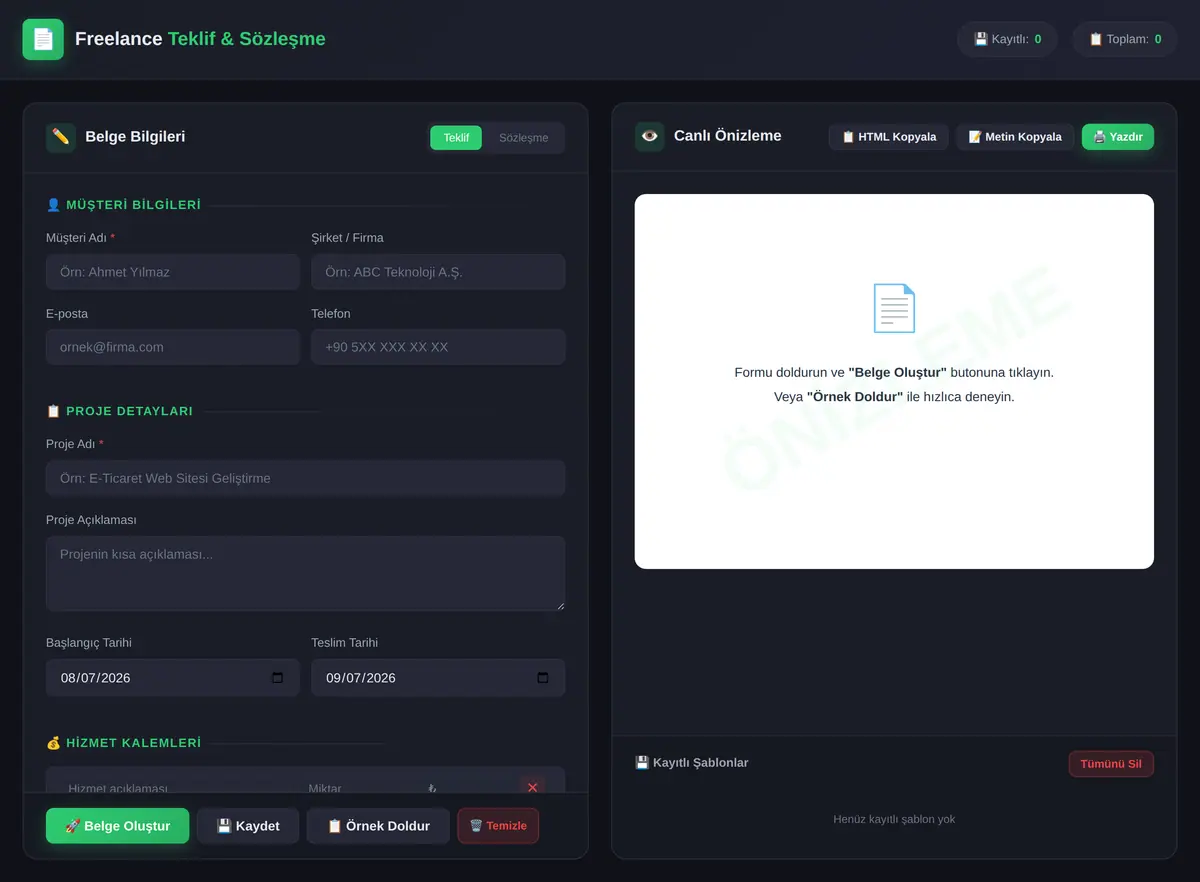Viewport: 1200px width, 882px height.
Task: Click the HİZMET KALEMLERİ section heading
Action: (x=124, y=743)
